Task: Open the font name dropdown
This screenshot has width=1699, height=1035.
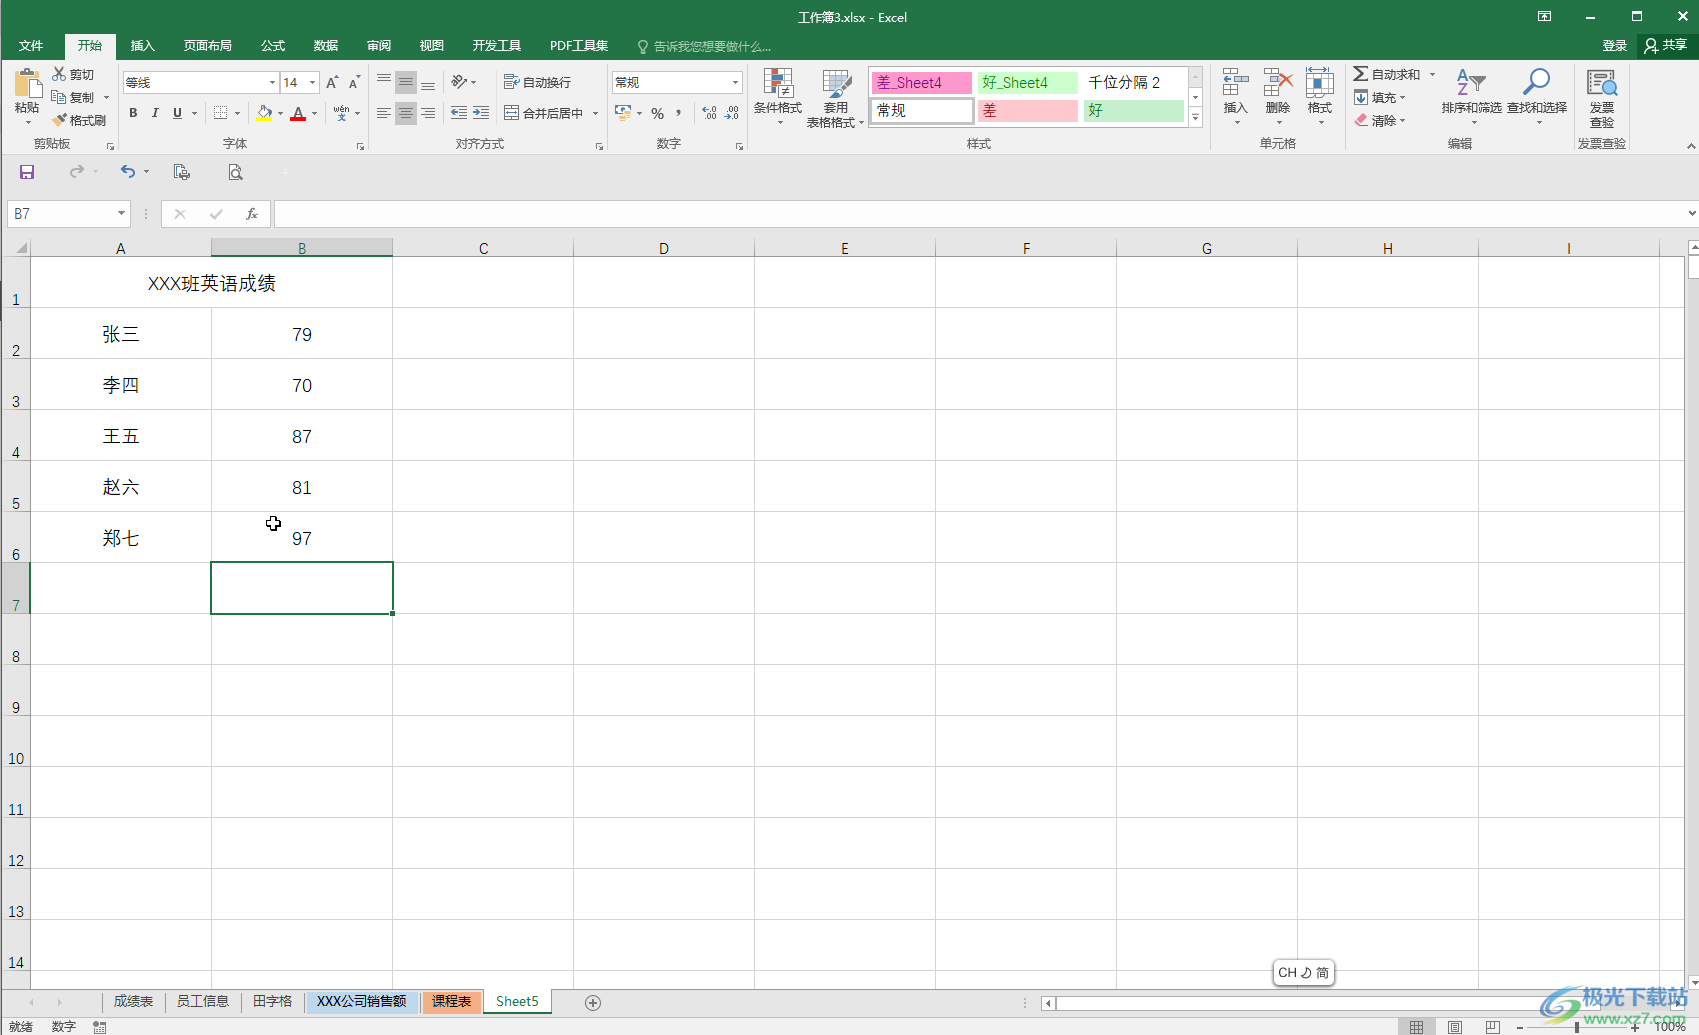Action: point(272,83)
